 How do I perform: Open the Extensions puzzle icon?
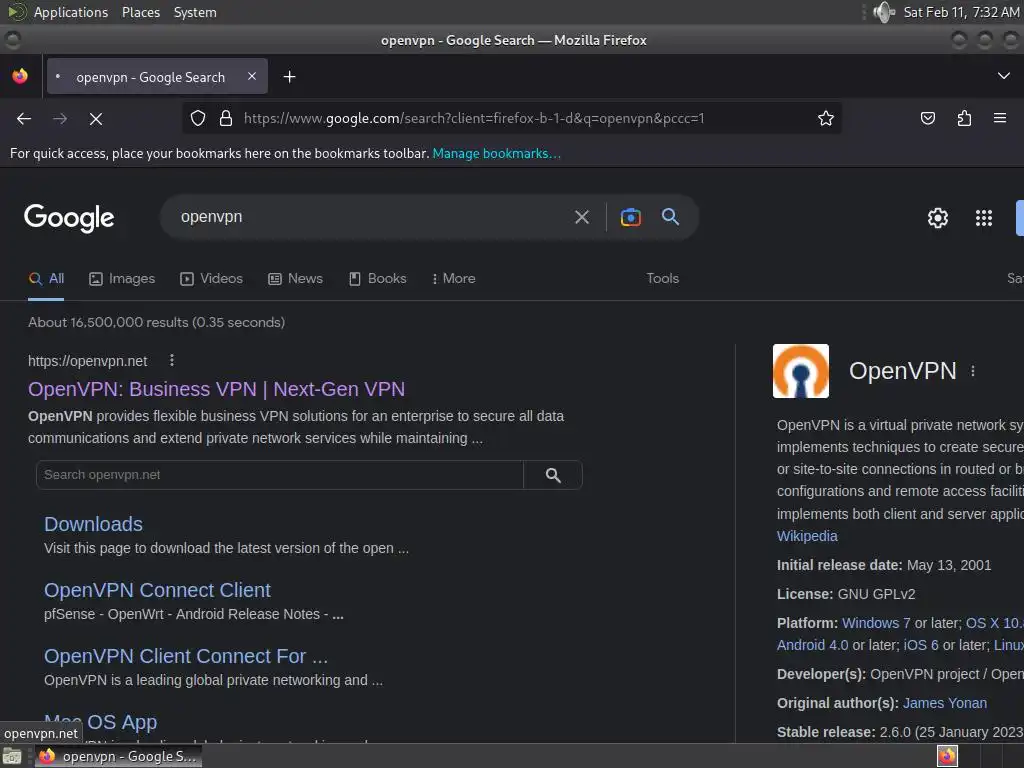964,118
